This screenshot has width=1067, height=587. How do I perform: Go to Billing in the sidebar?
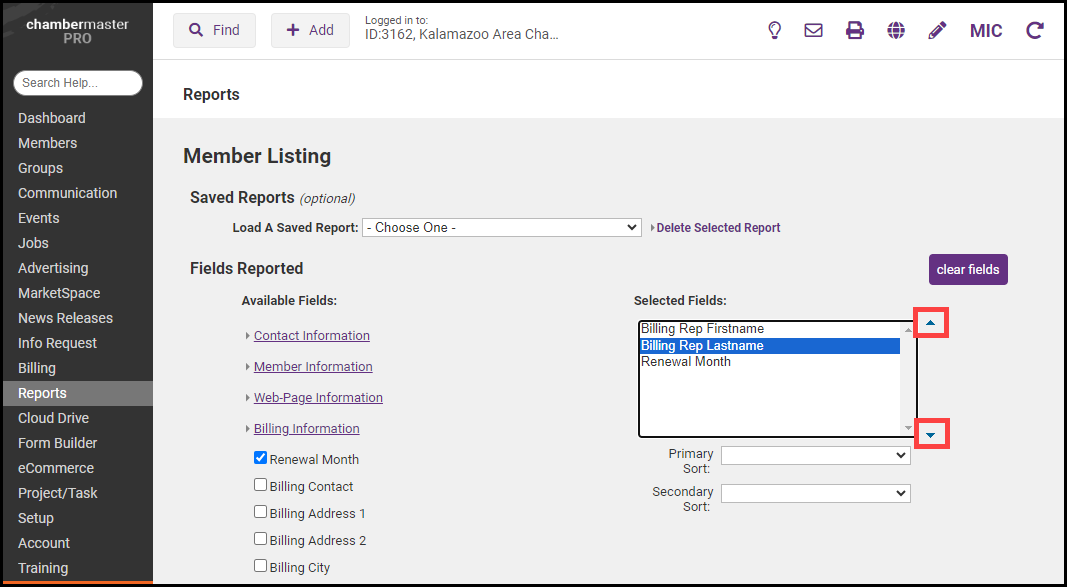point(37,368)
